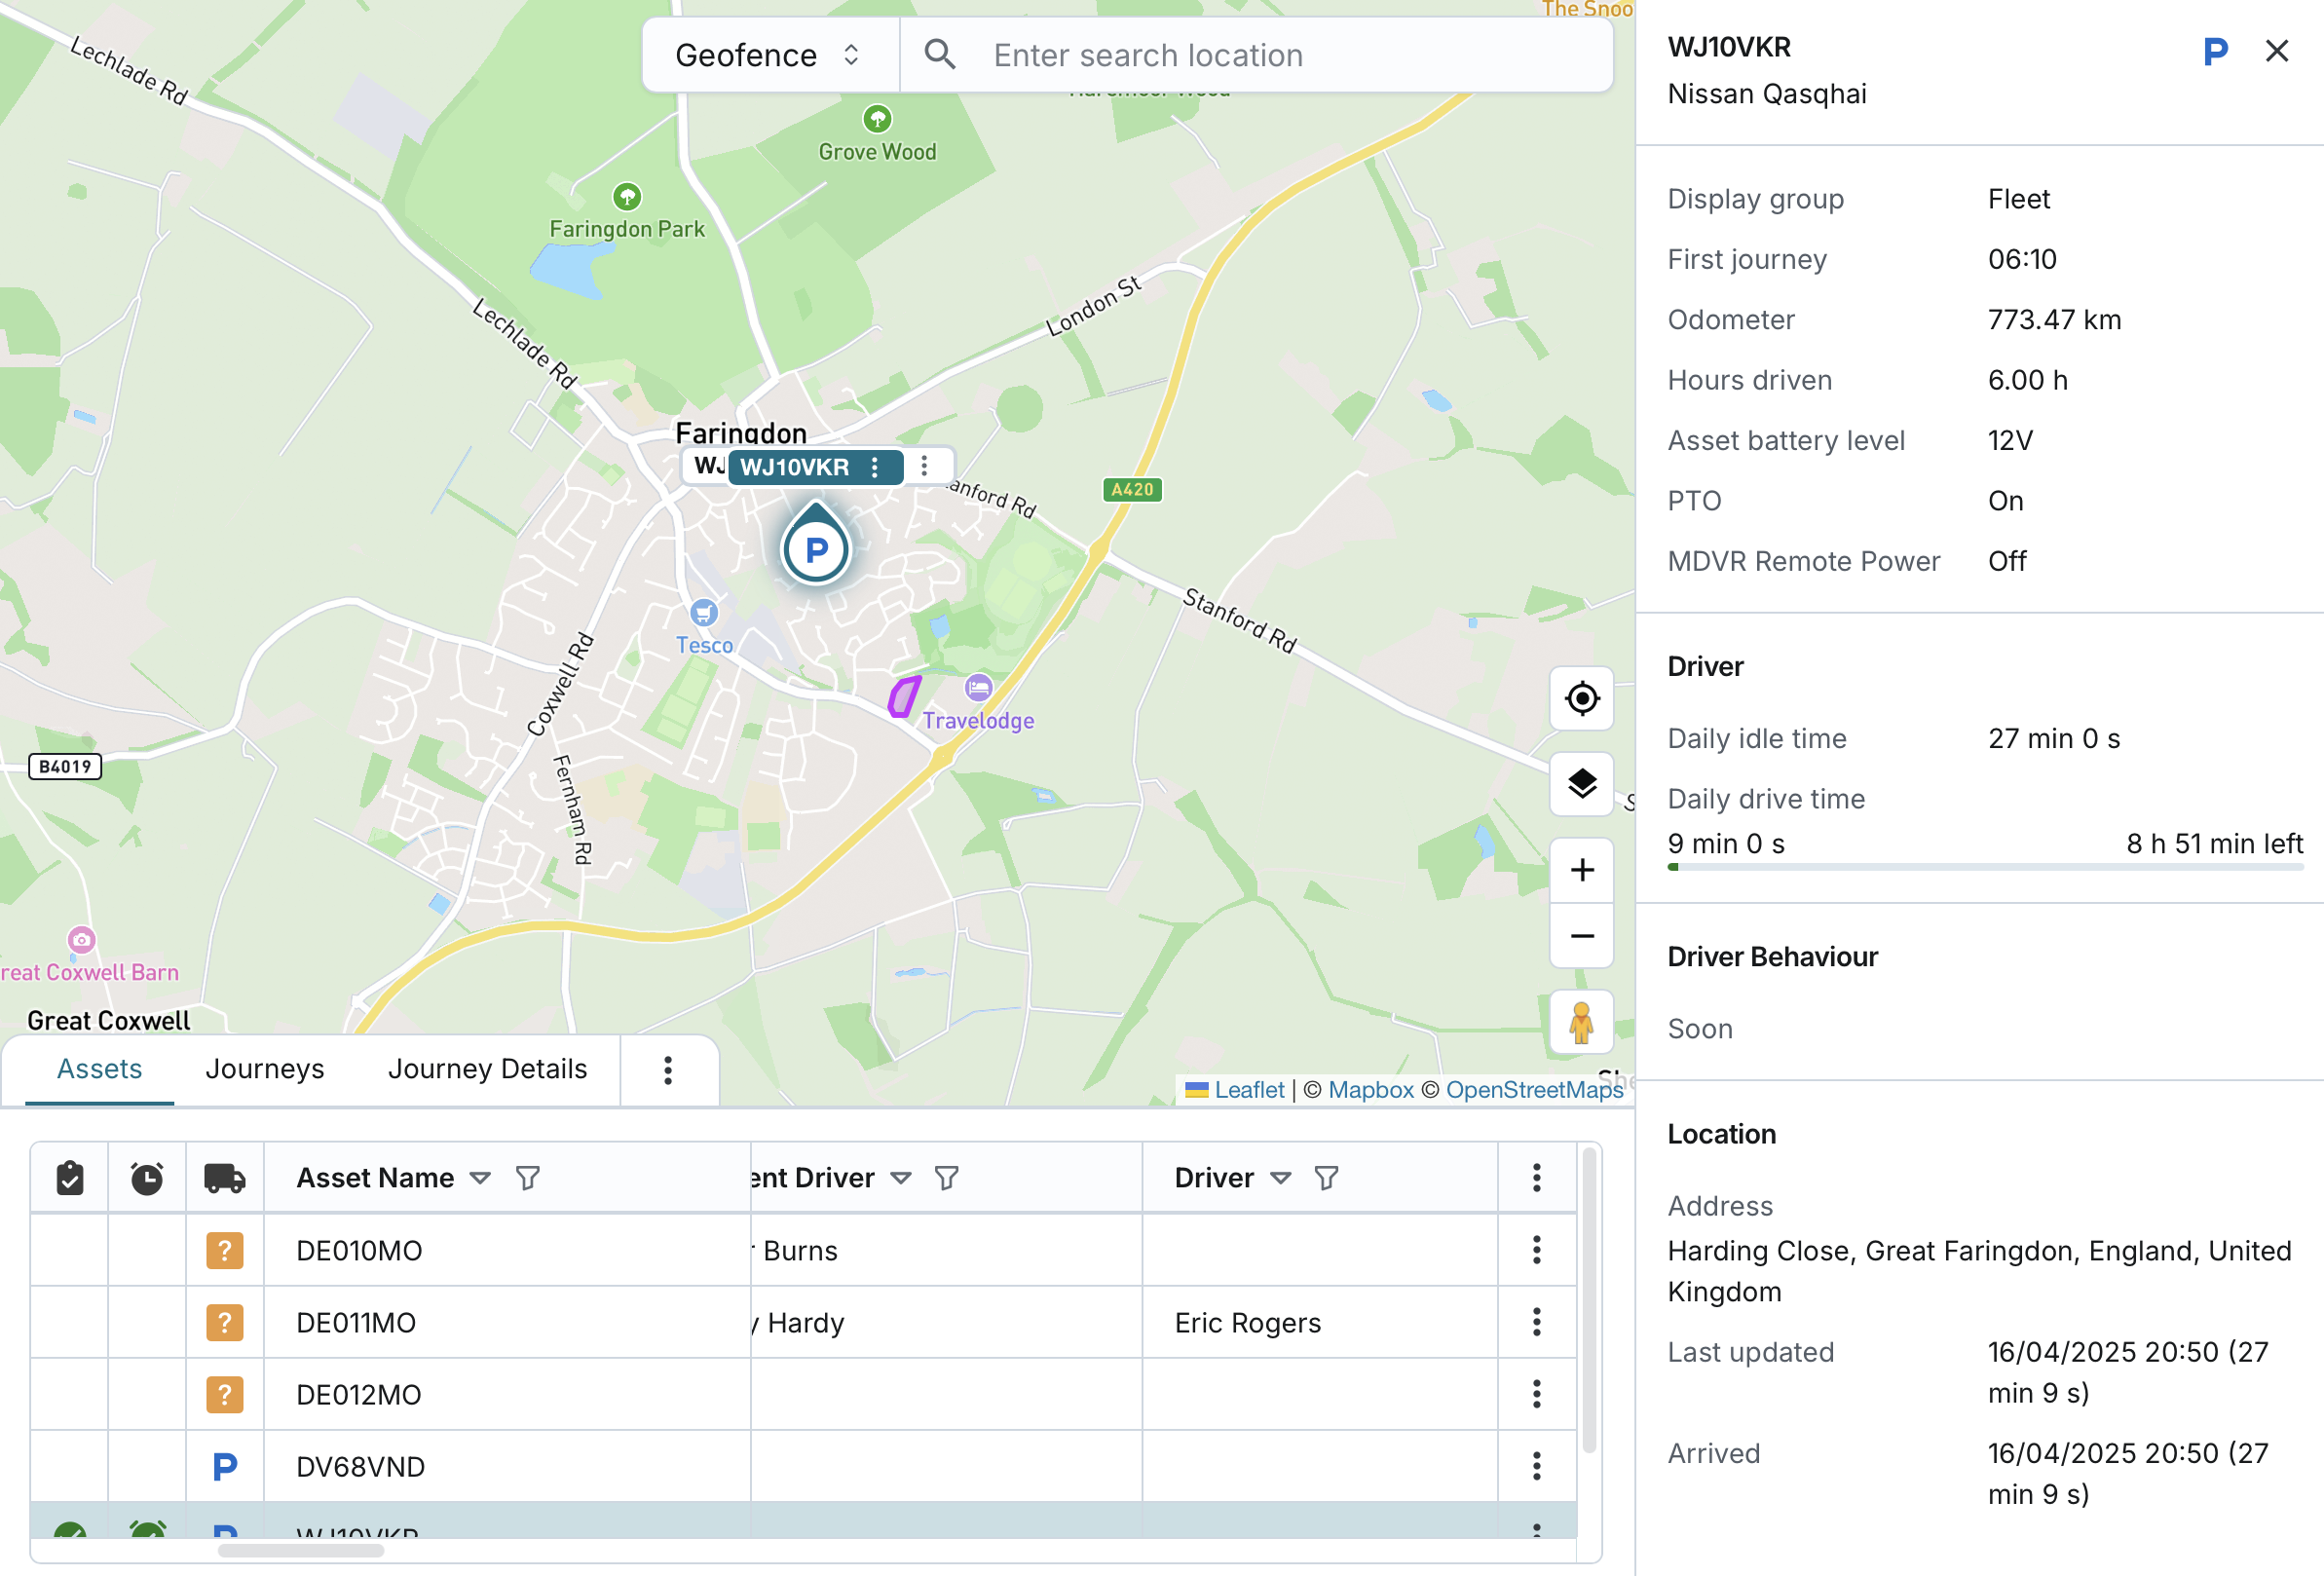Screen dimensions: 2324x1576
Task: Expand the Asset Name sort dropdown arrow
Action: [480, 1178]
